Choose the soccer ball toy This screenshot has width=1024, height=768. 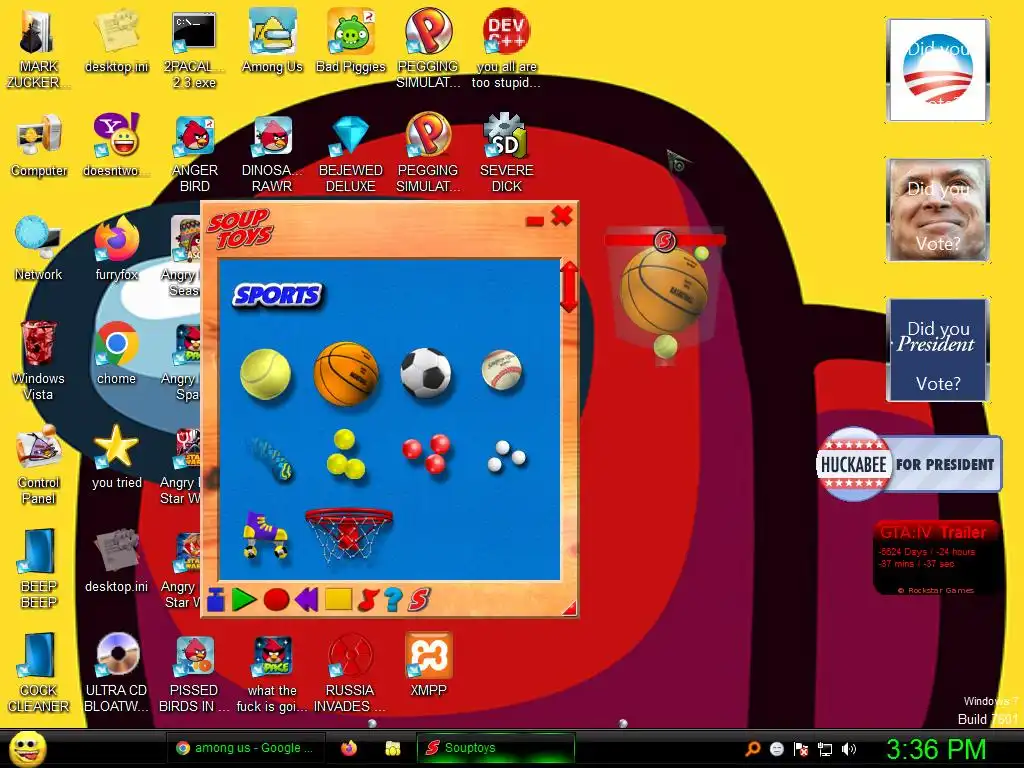(x=426, y=373)
